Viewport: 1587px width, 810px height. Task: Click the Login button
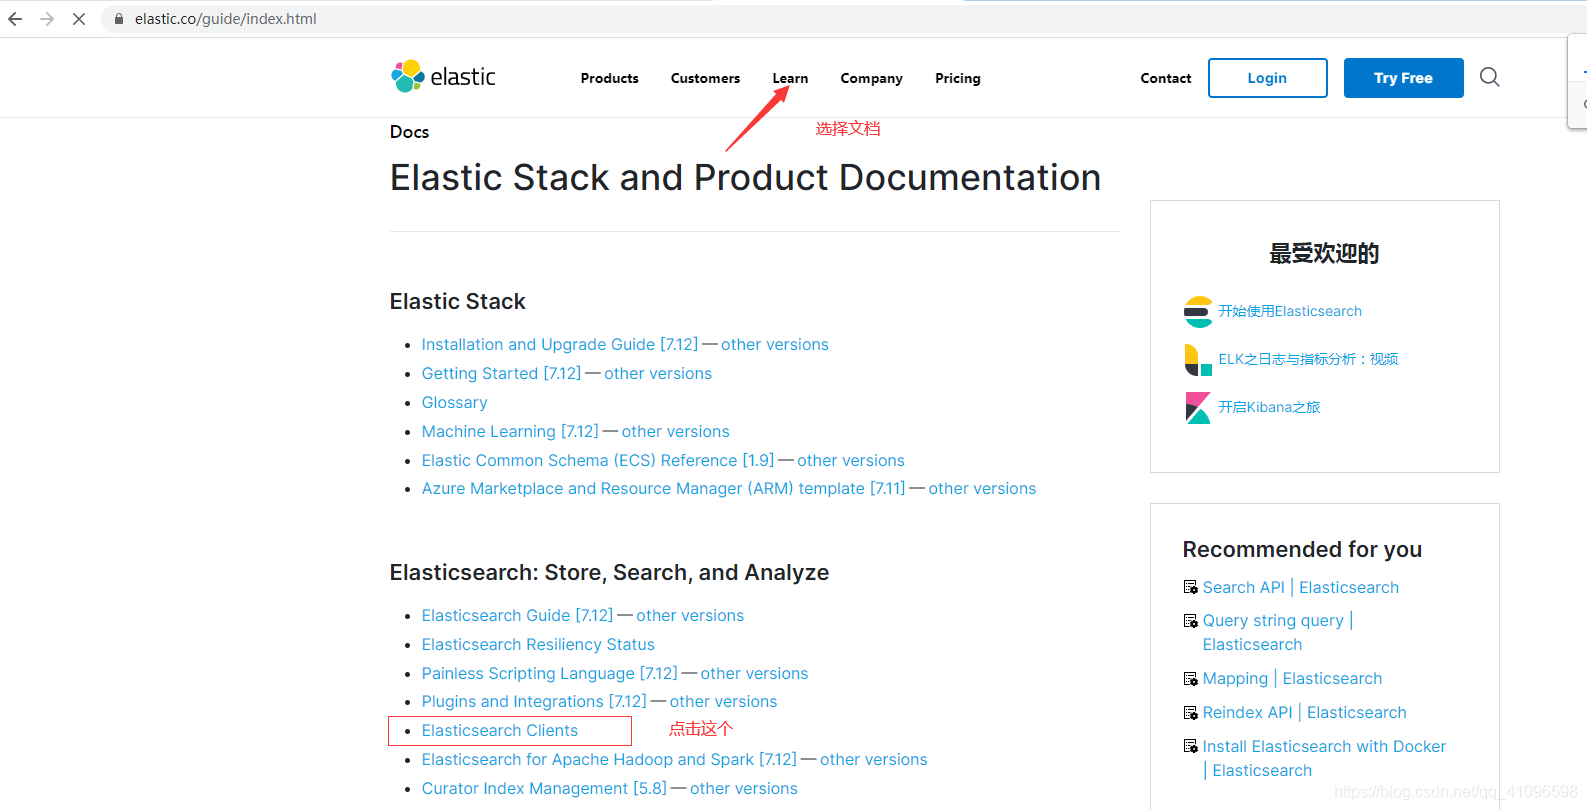click(1267, 78)
